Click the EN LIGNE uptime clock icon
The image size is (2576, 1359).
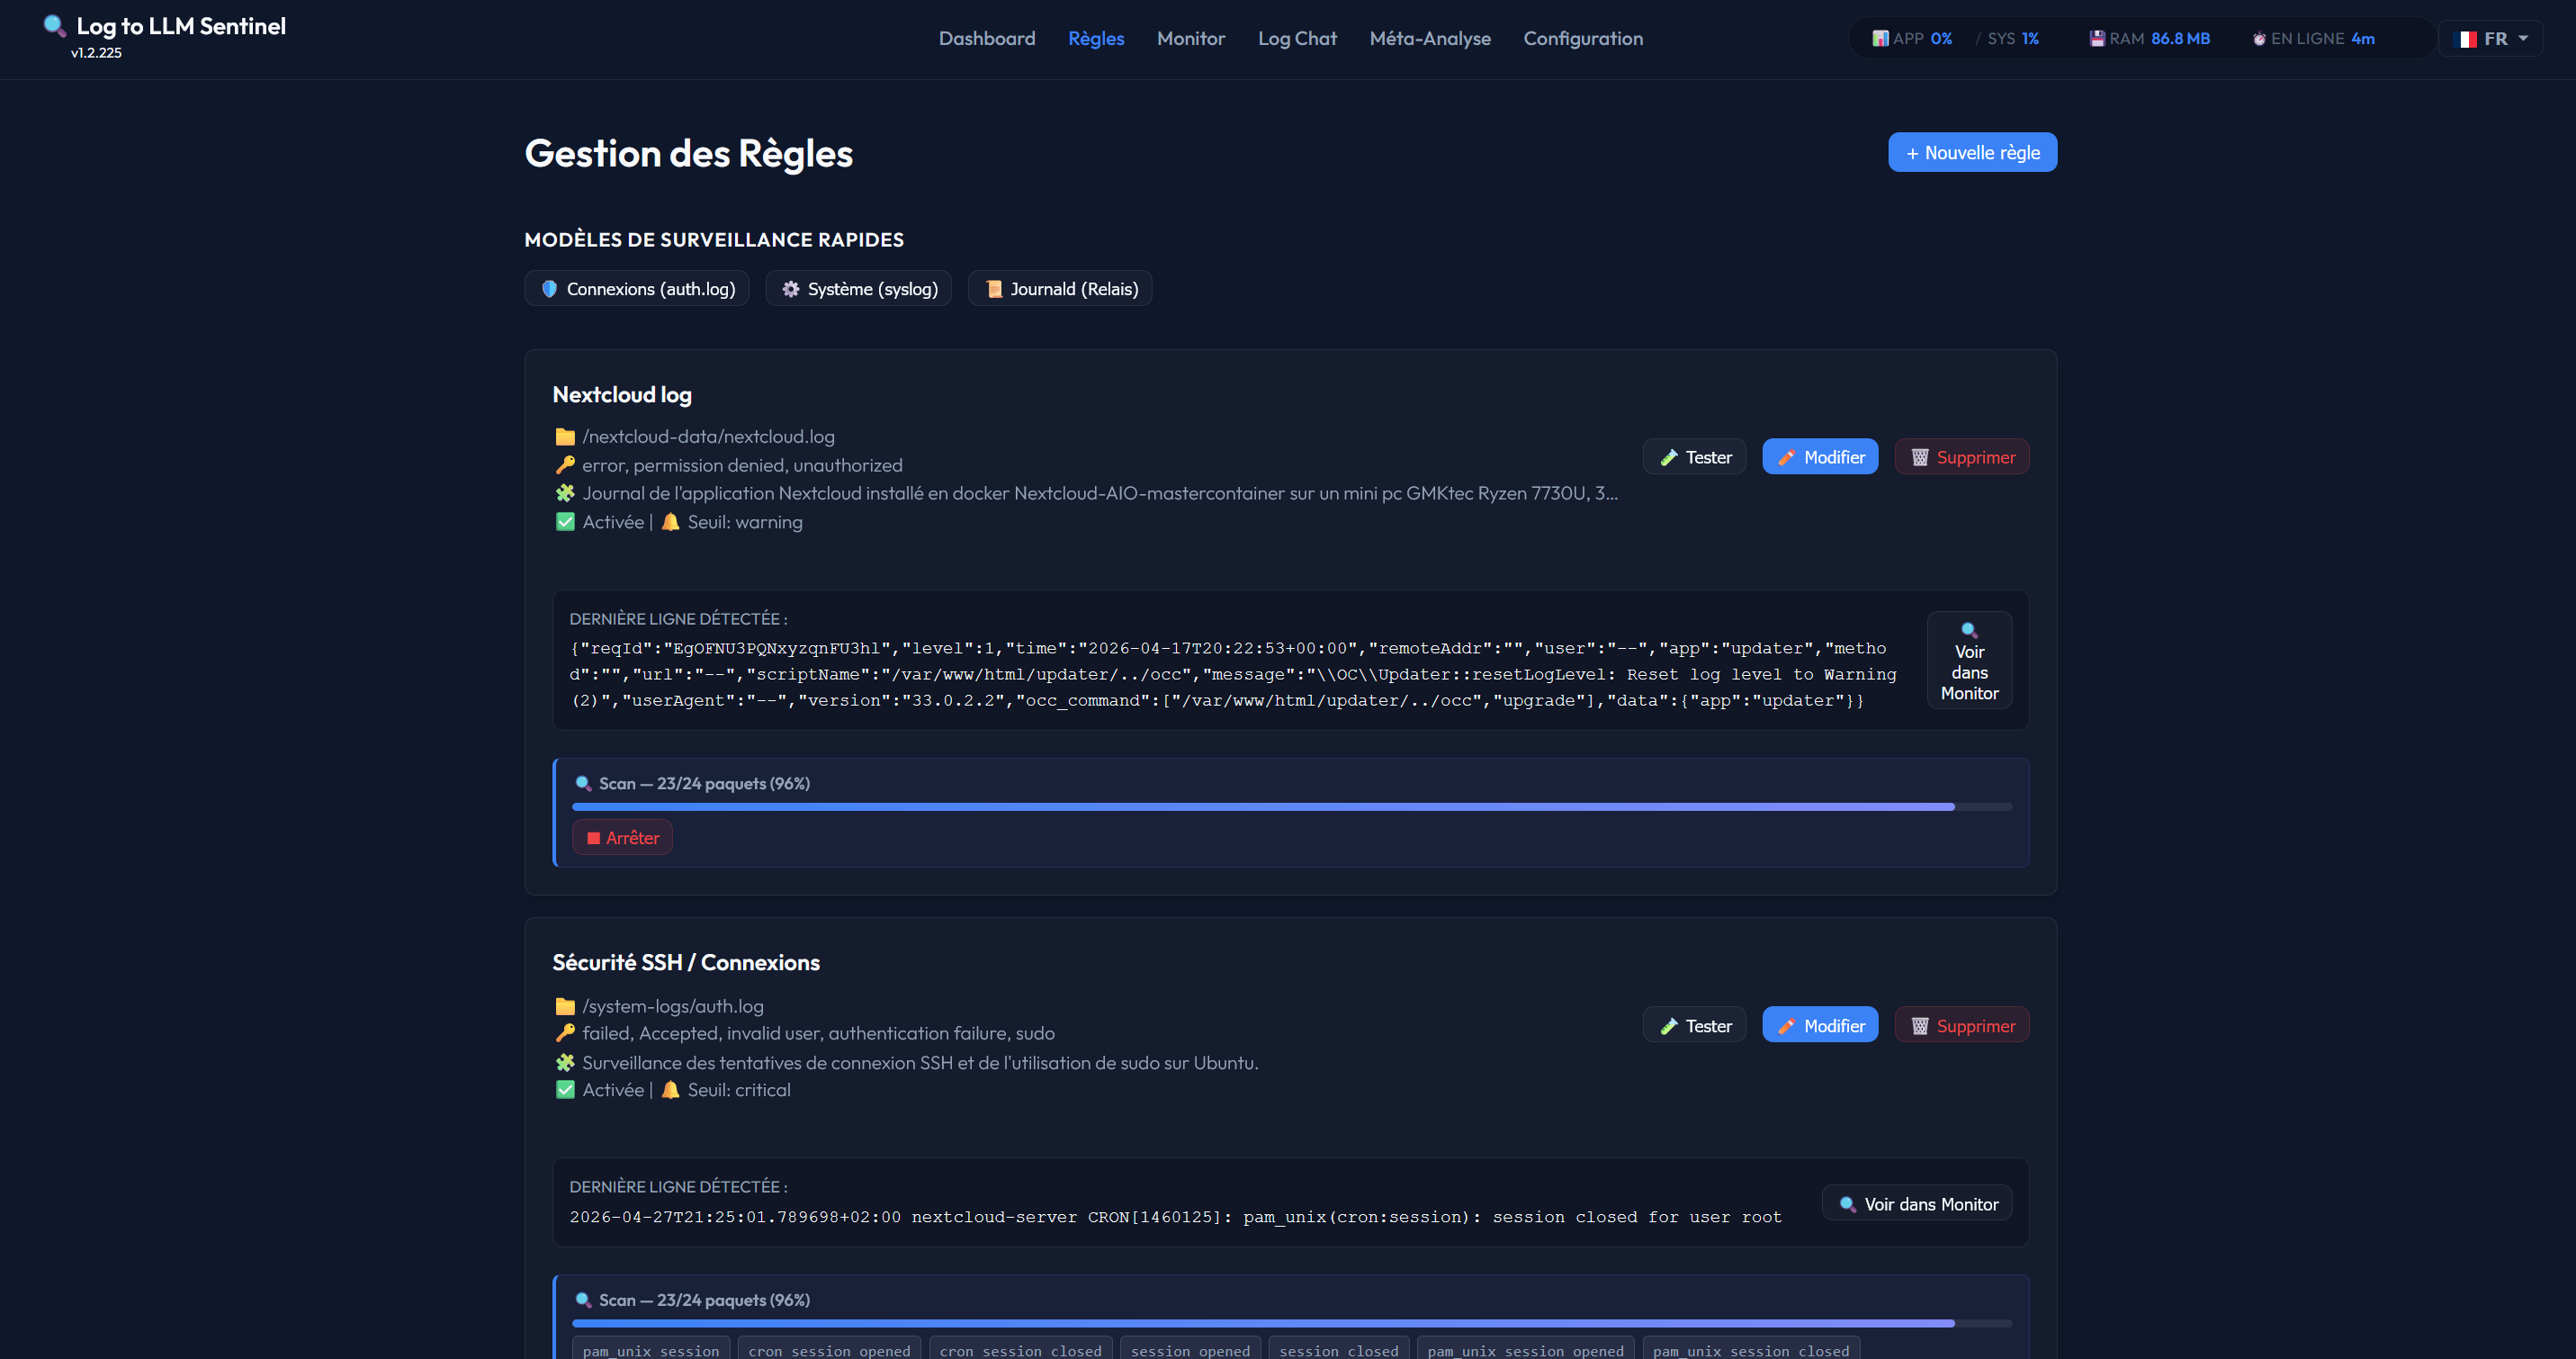click(2259, 39)
